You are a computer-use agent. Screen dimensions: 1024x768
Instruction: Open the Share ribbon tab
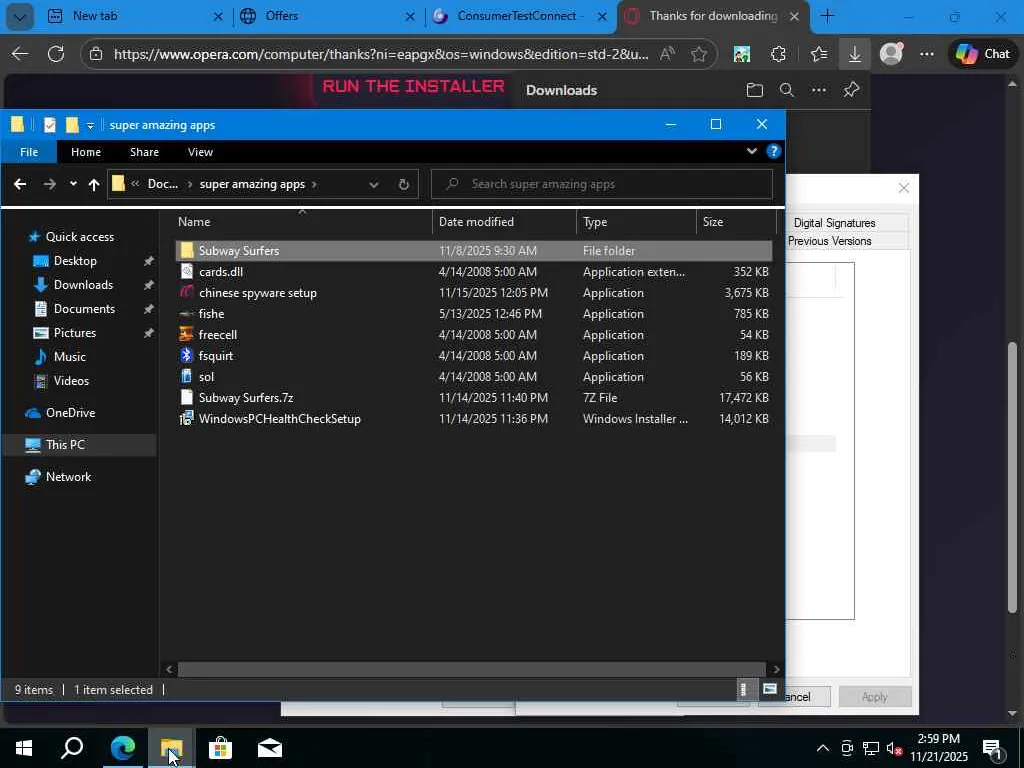[144, 152]
